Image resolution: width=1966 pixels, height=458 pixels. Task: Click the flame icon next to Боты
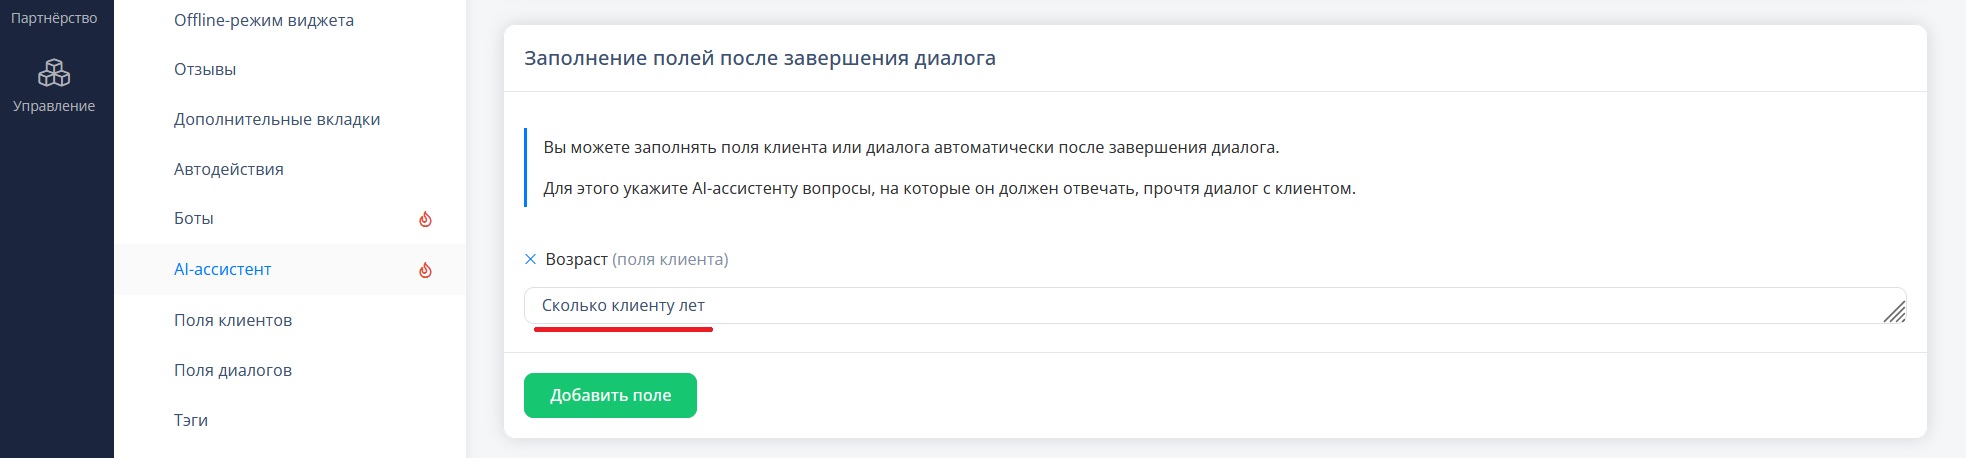click(425, 219)
